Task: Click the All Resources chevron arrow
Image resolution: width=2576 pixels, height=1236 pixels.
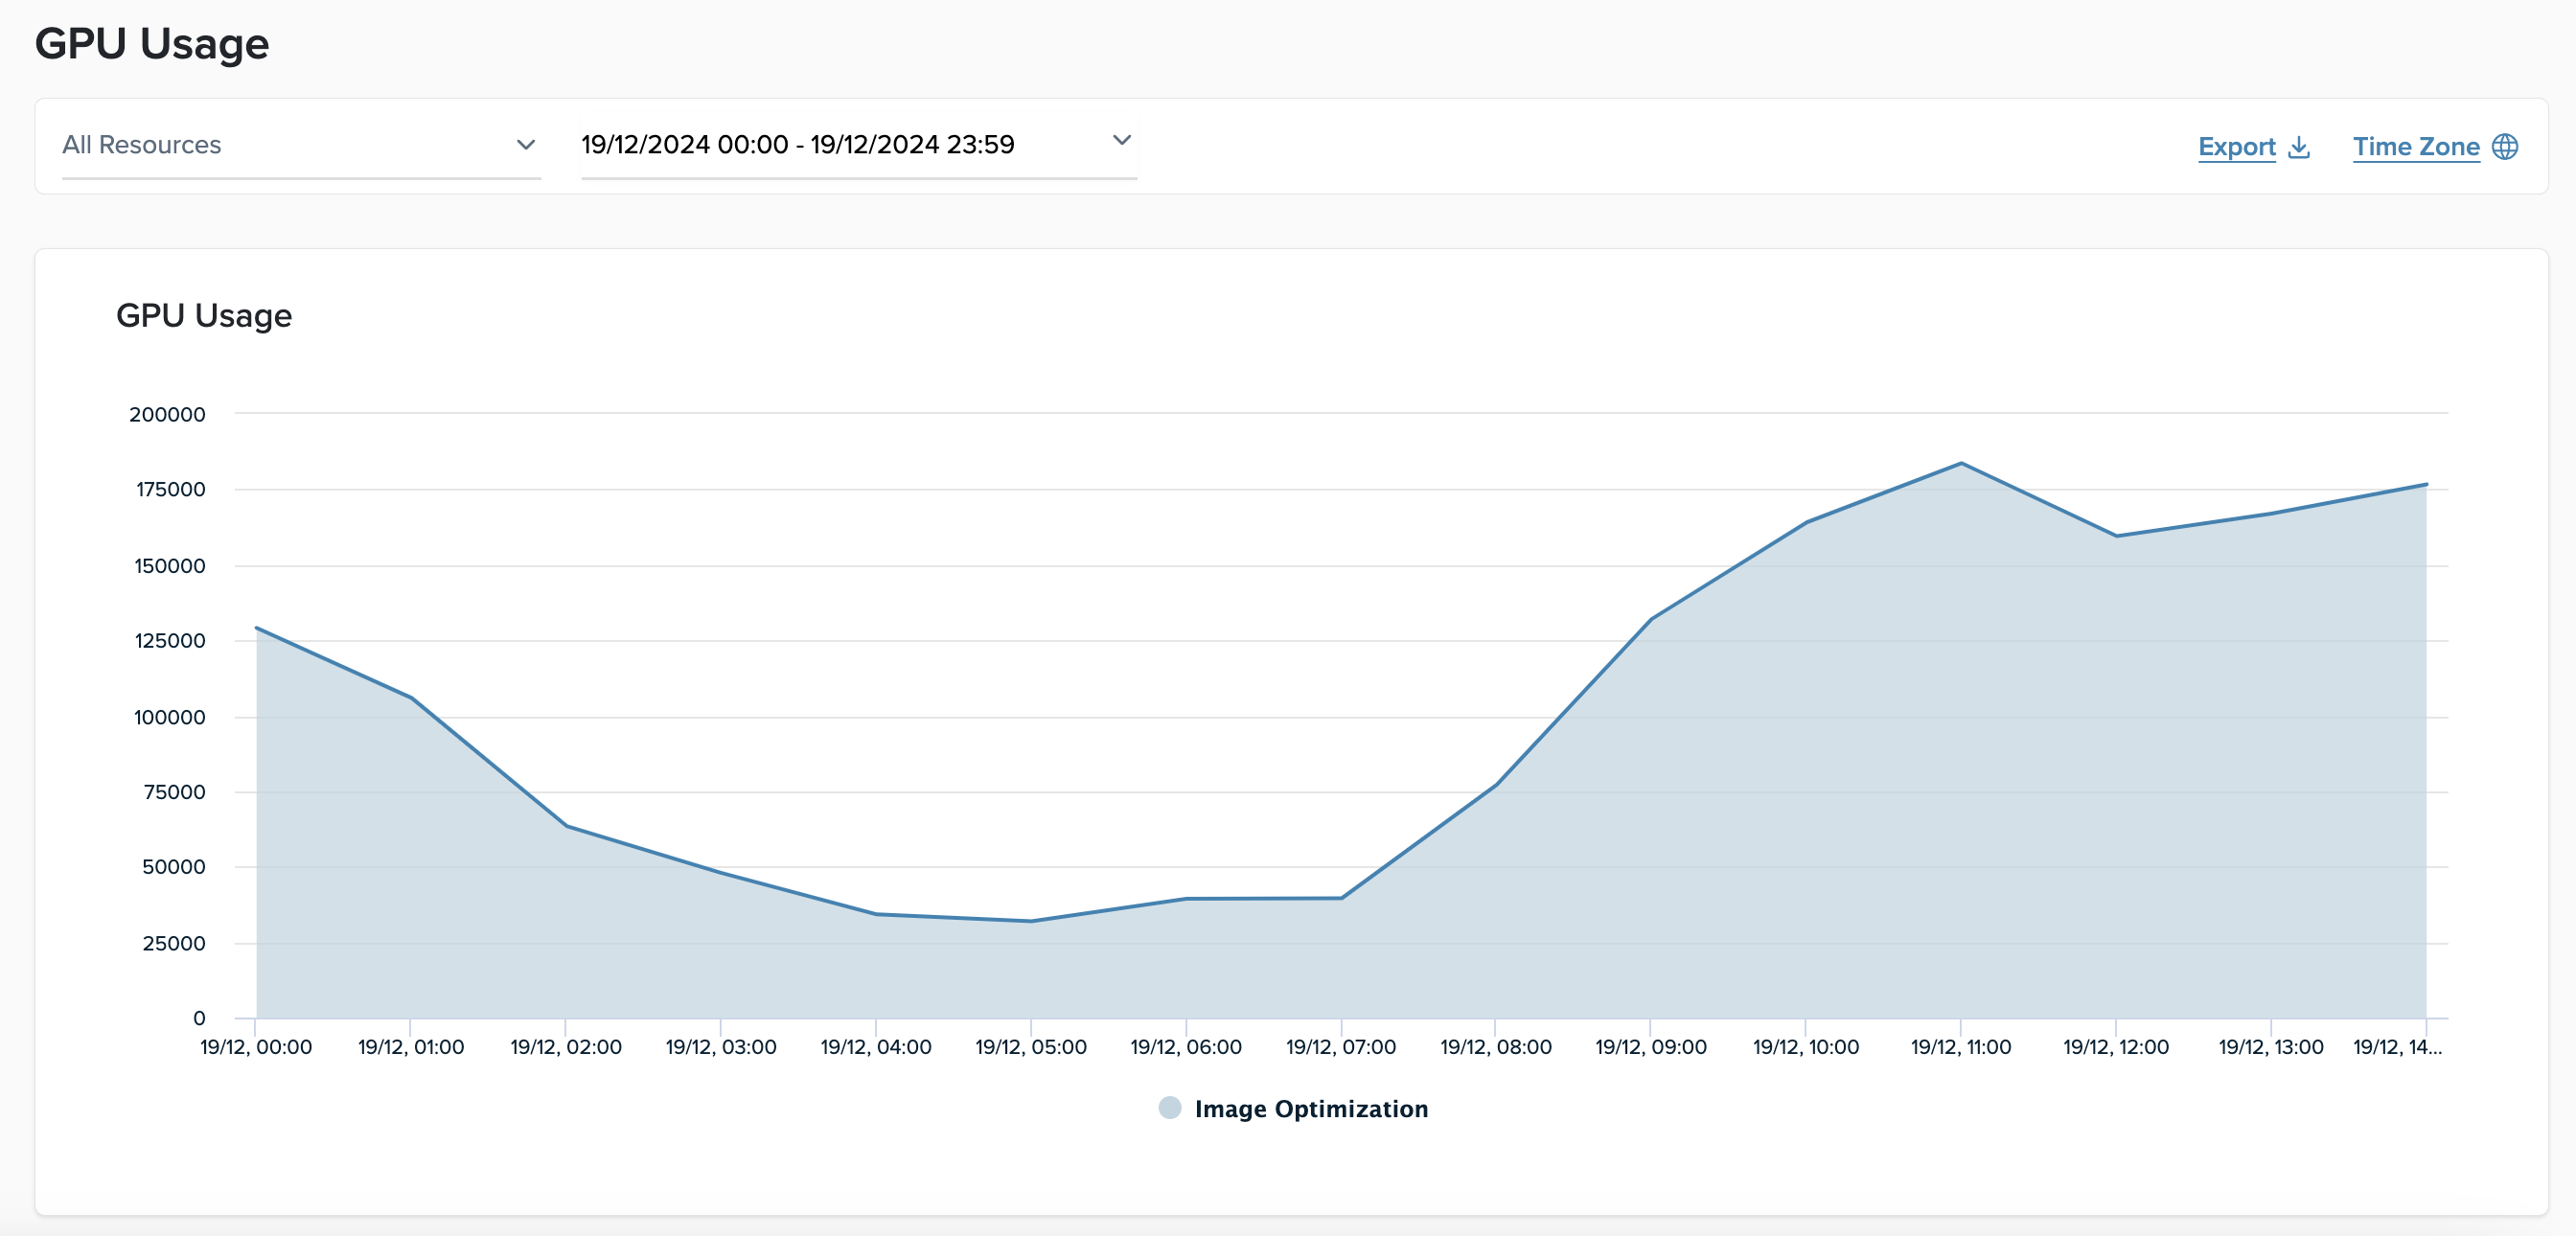Action: tap(526, 145)
